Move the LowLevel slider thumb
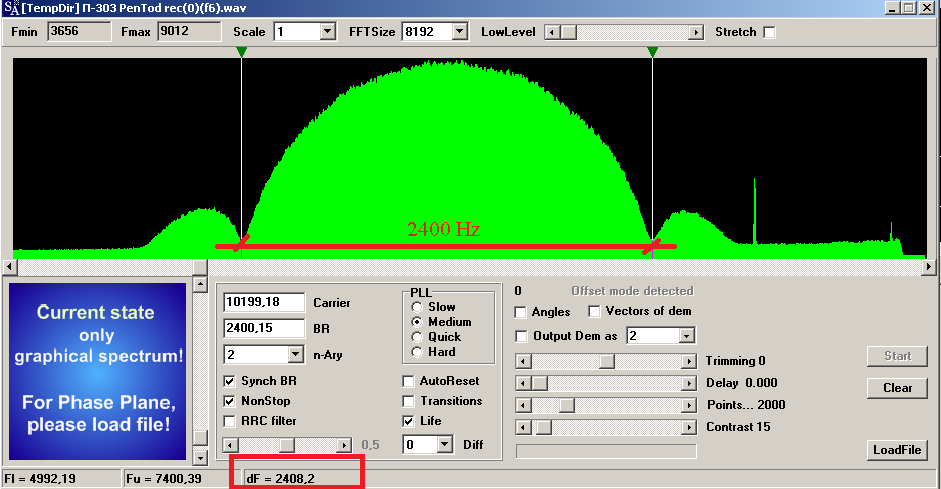Image resolution: width=941 pixels, height=489 pixels. pyautogui.click(x=568, y=32)
